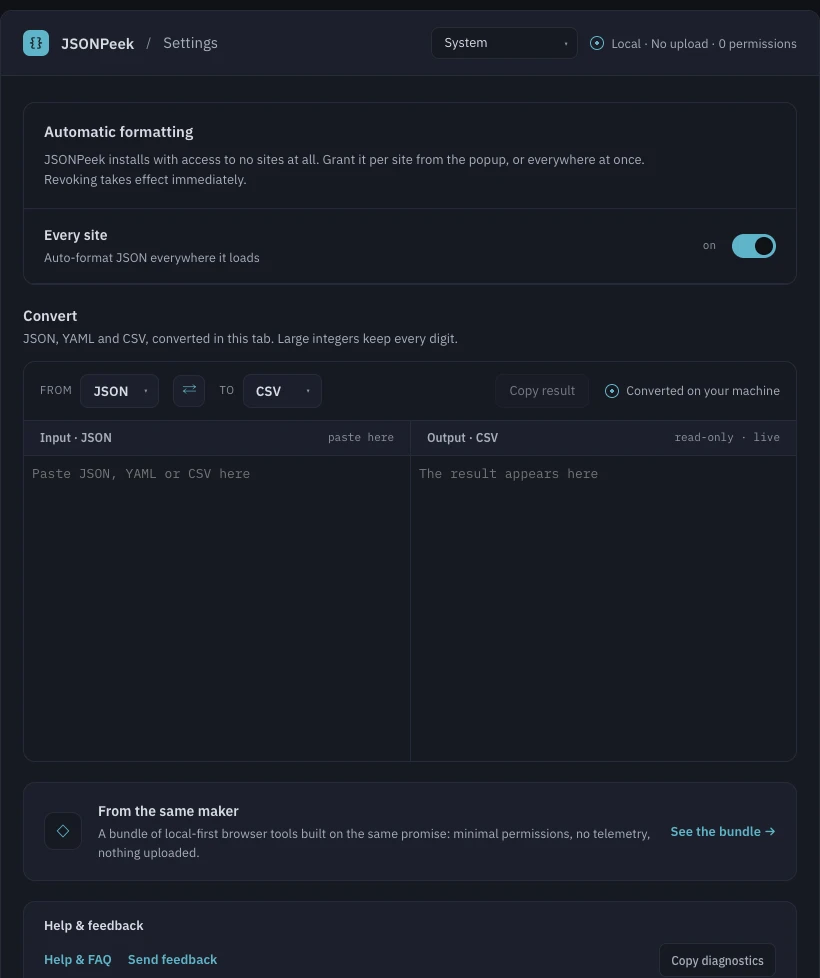Viewport: 820px width, 978px height.
Task: Click the JSONPeek title in the header
Action: point(97,44)
